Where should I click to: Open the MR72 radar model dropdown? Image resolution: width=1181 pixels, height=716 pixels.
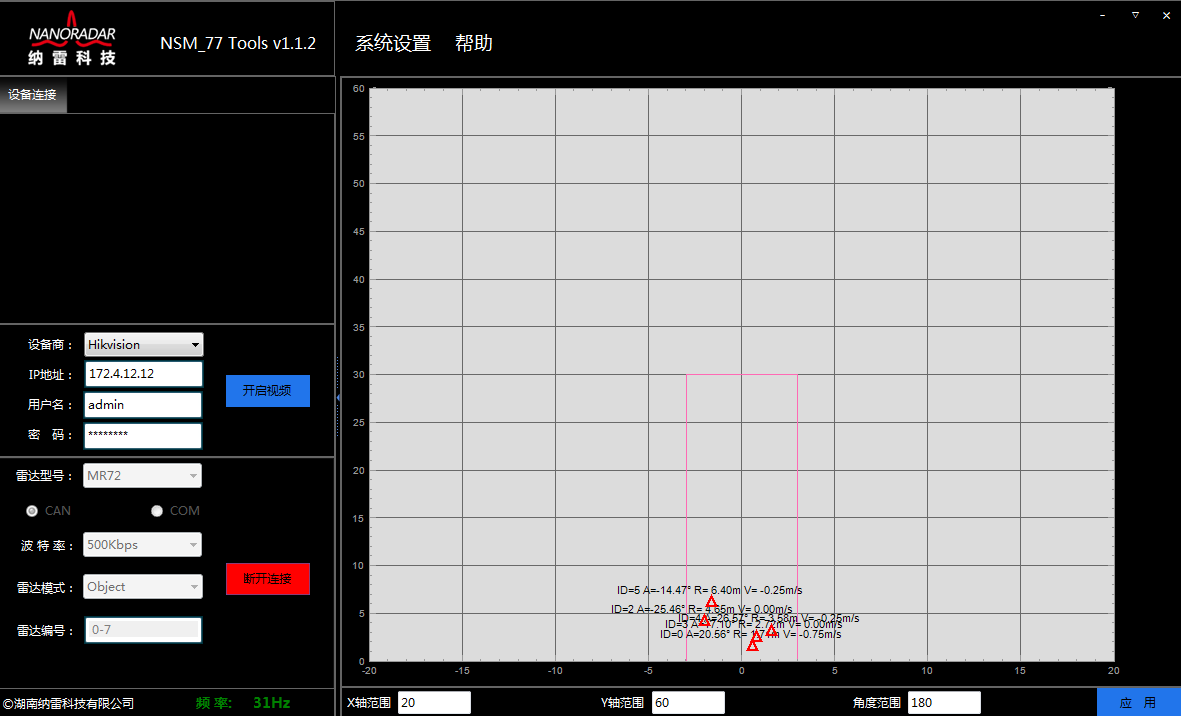[142, 476]
